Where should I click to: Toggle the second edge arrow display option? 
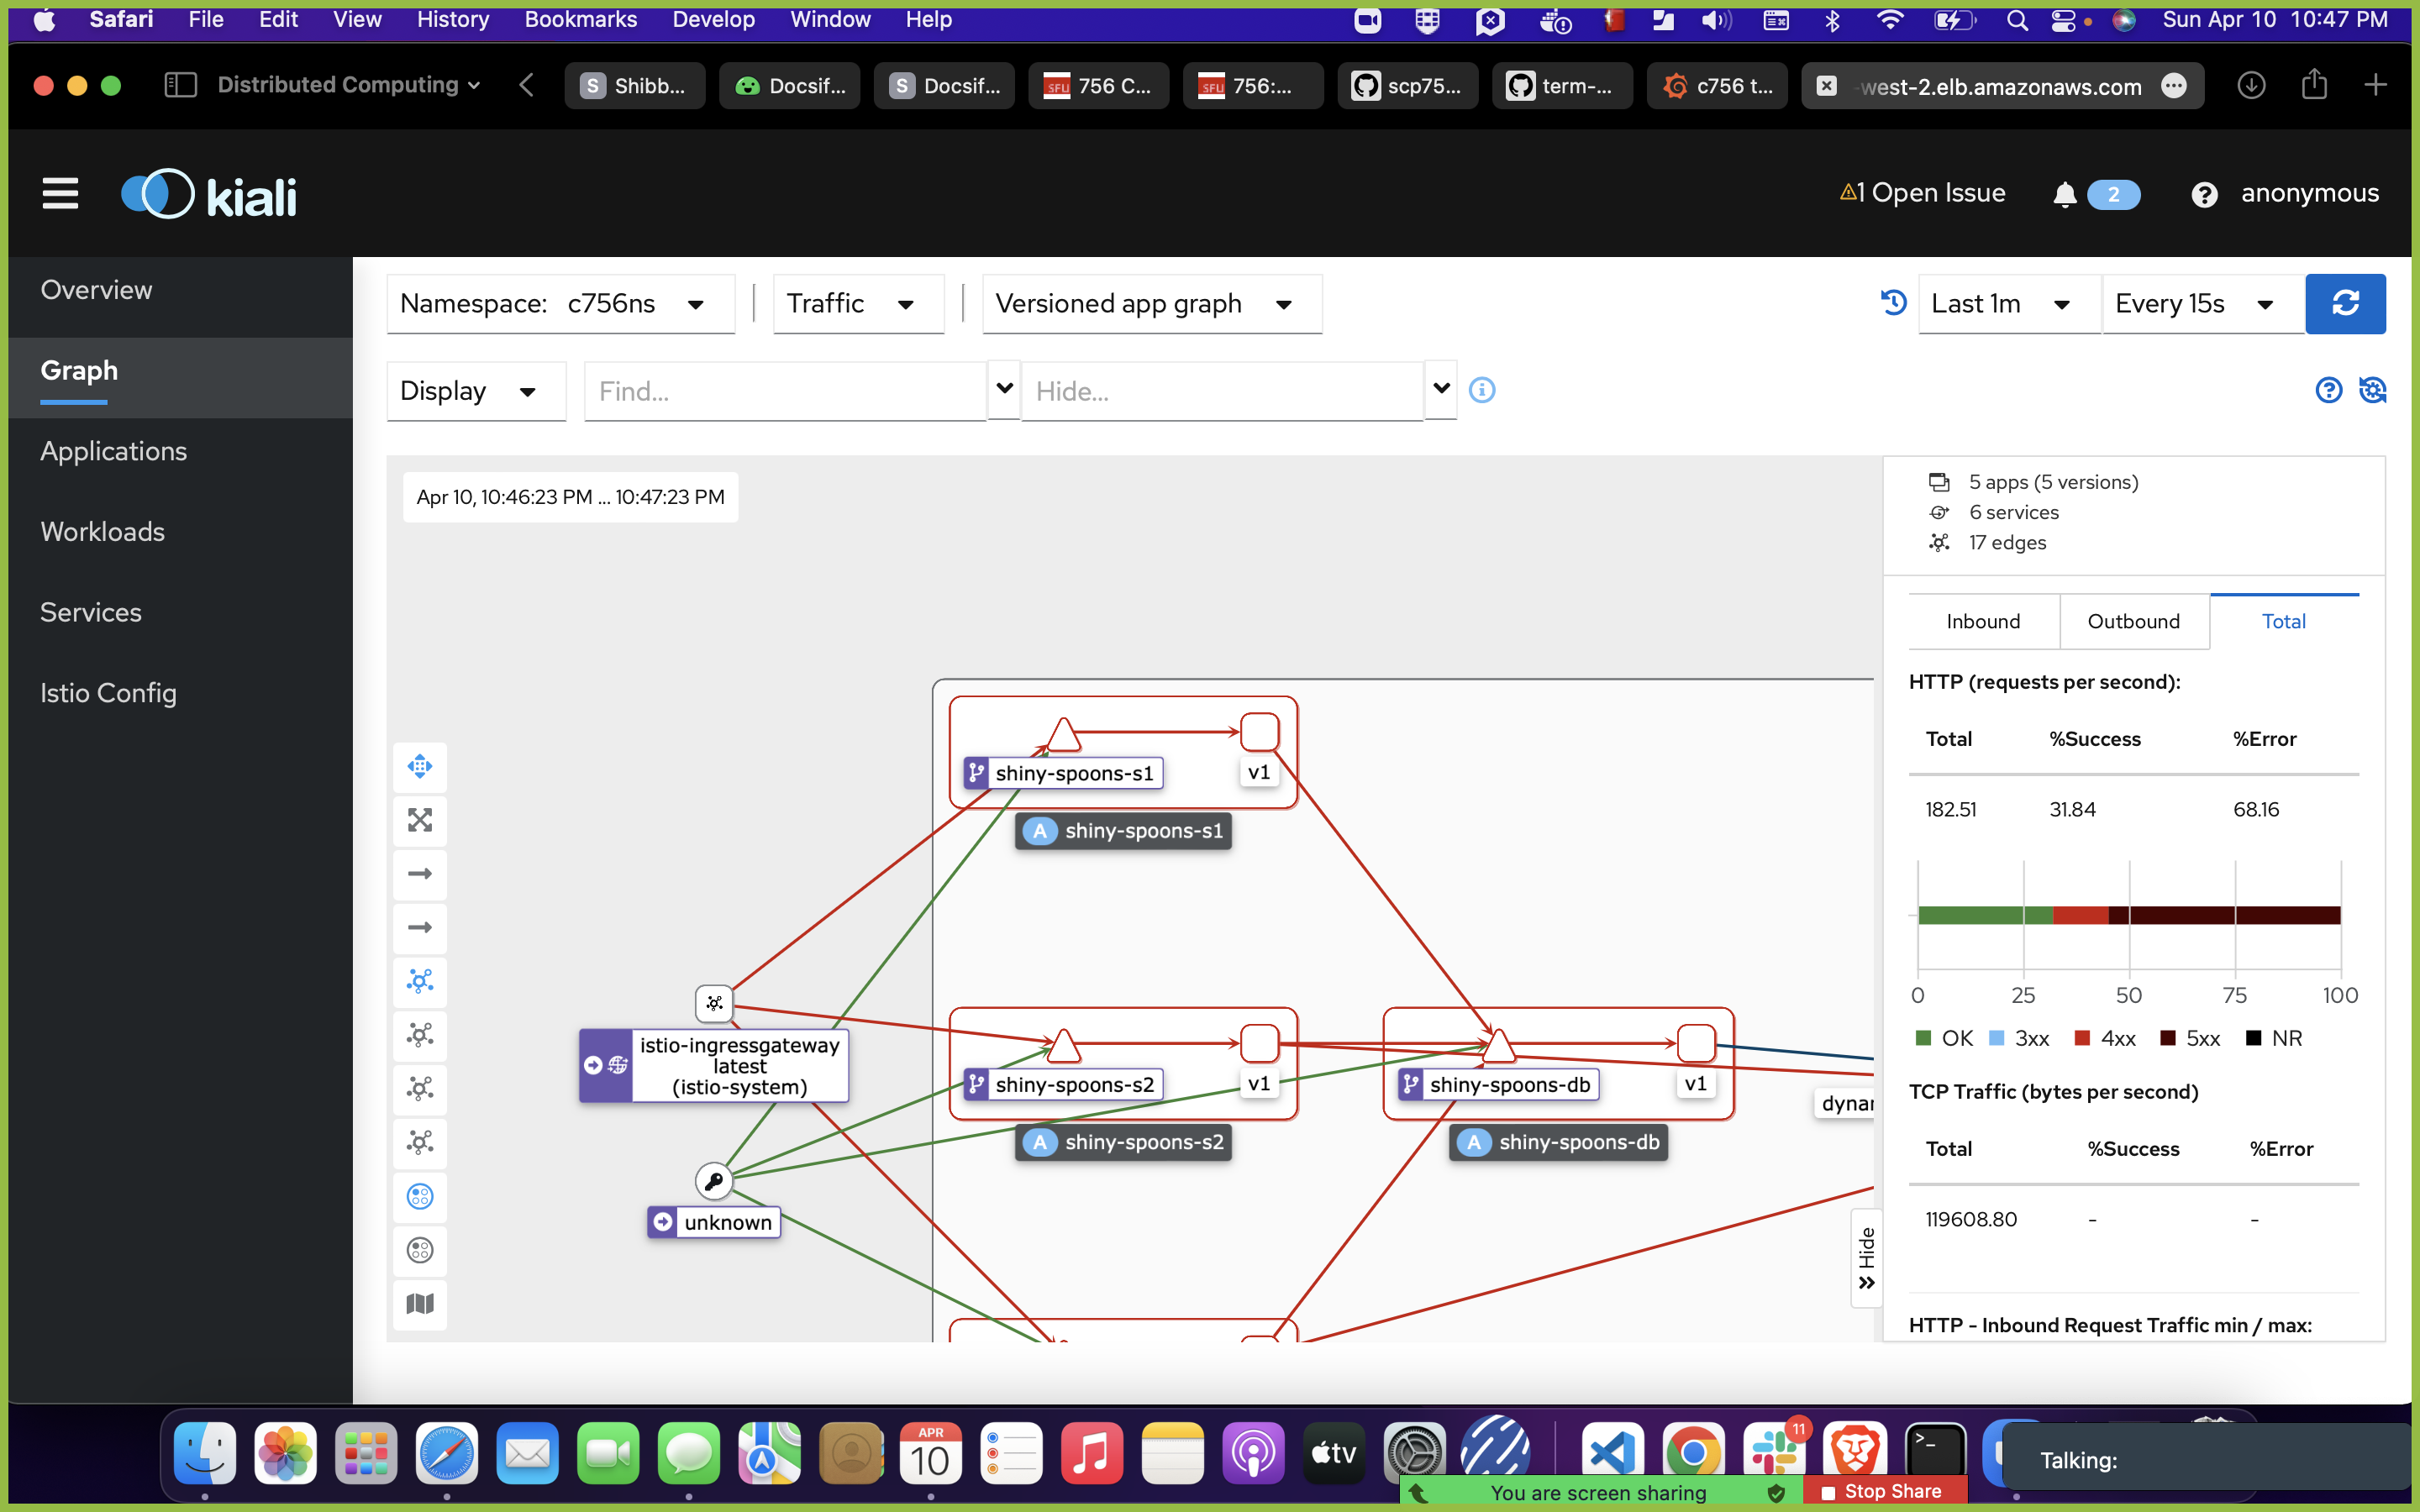point(420,928)
